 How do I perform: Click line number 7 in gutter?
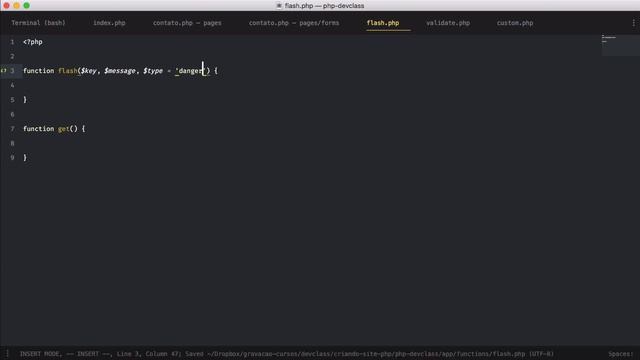tap(12, 129)
